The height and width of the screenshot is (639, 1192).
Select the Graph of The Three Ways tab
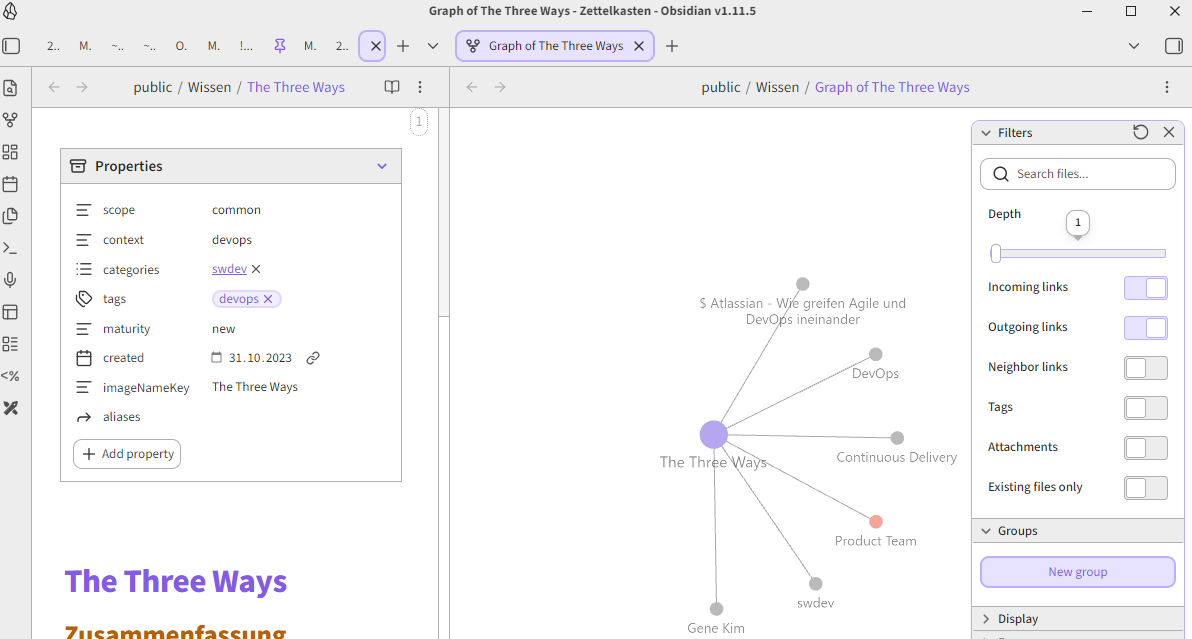point(555,46)
